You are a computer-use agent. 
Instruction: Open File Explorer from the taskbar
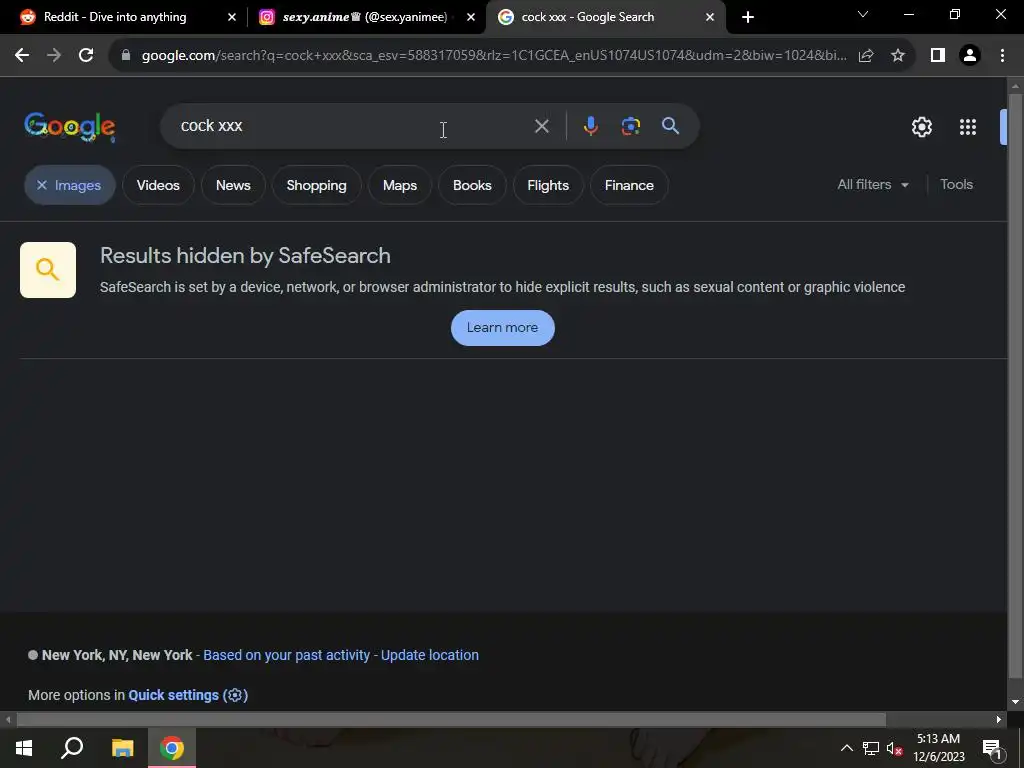click(x=122, y=748)
